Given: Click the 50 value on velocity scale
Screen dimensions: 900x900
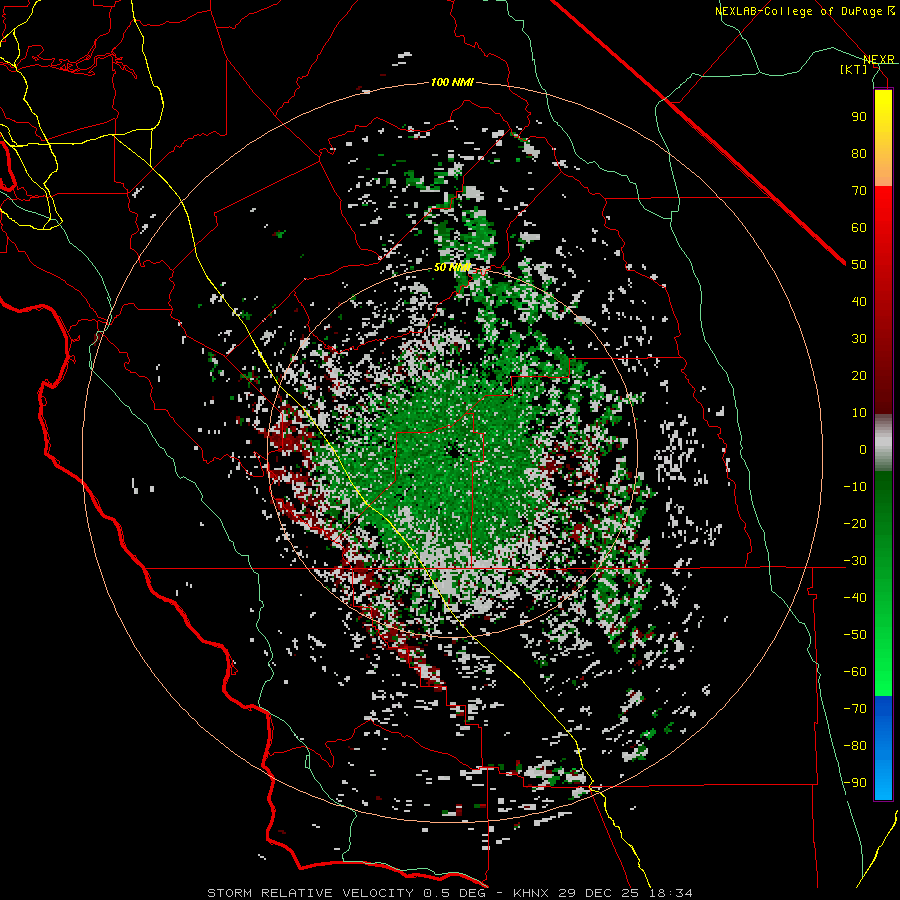Looking at the screenshot, I should tap(859, 265).
